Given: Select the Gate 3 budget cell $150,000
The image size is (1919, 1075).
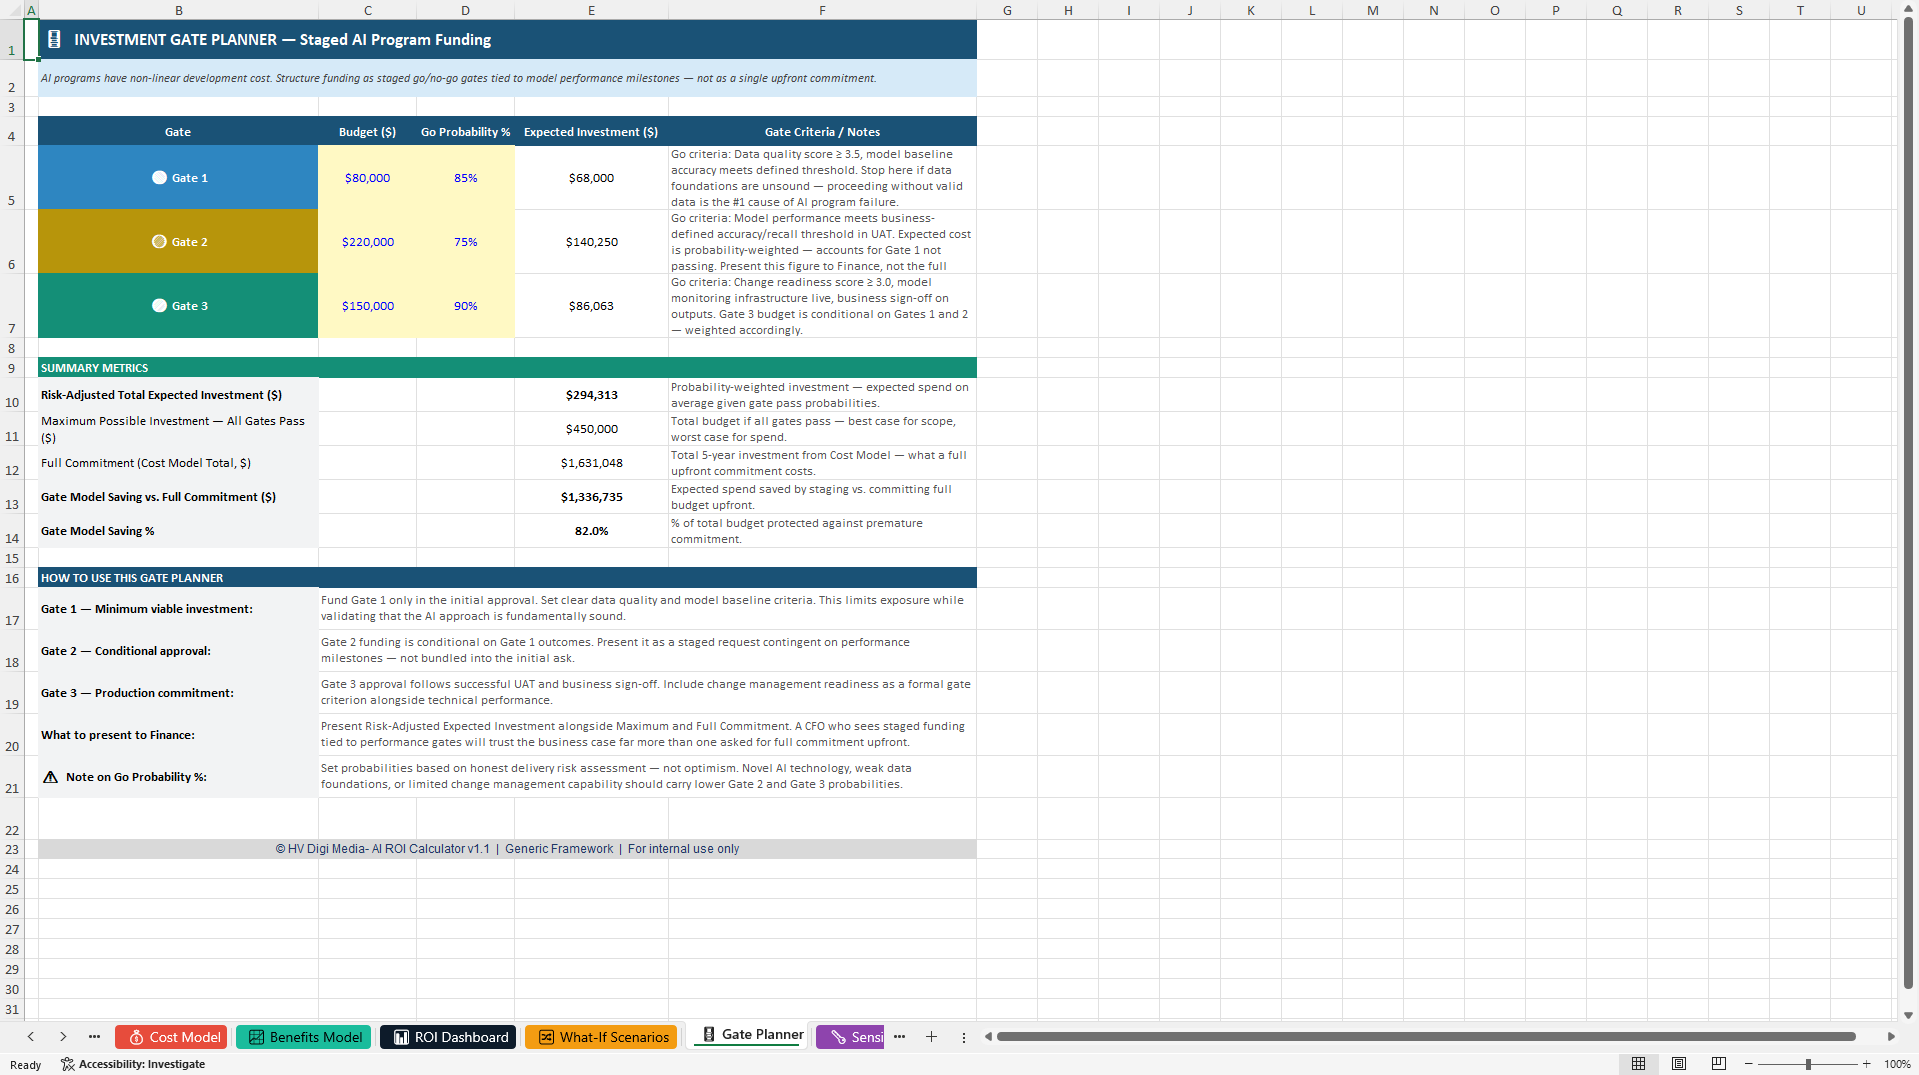Looking at the screenshot, I should click(367, 306).
